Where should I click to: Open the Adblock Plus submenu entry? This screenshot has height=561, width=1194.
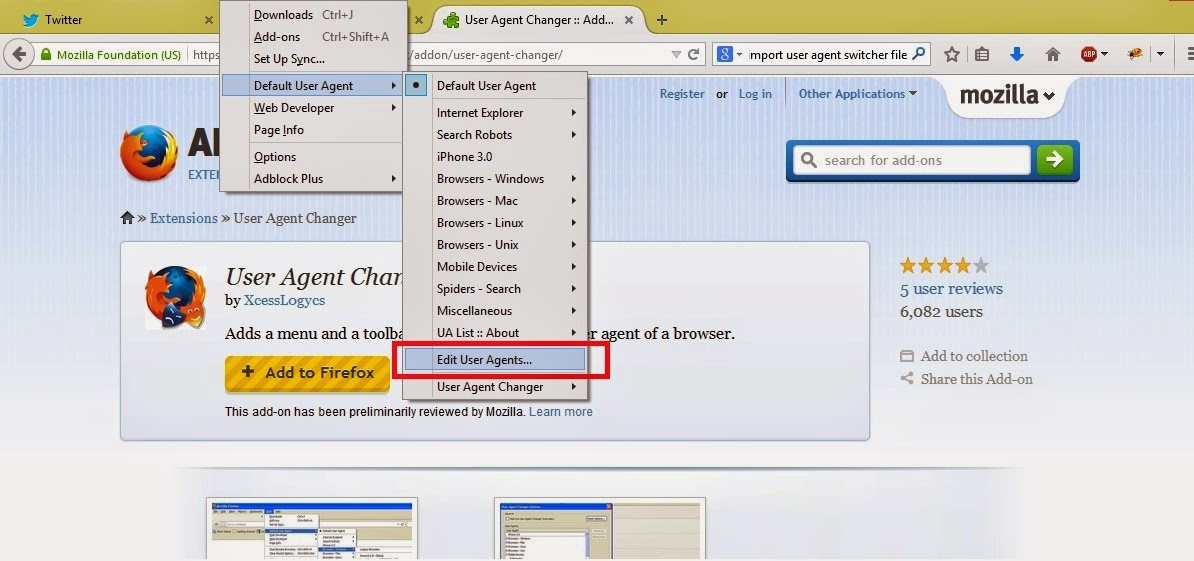tap(311, 179)
